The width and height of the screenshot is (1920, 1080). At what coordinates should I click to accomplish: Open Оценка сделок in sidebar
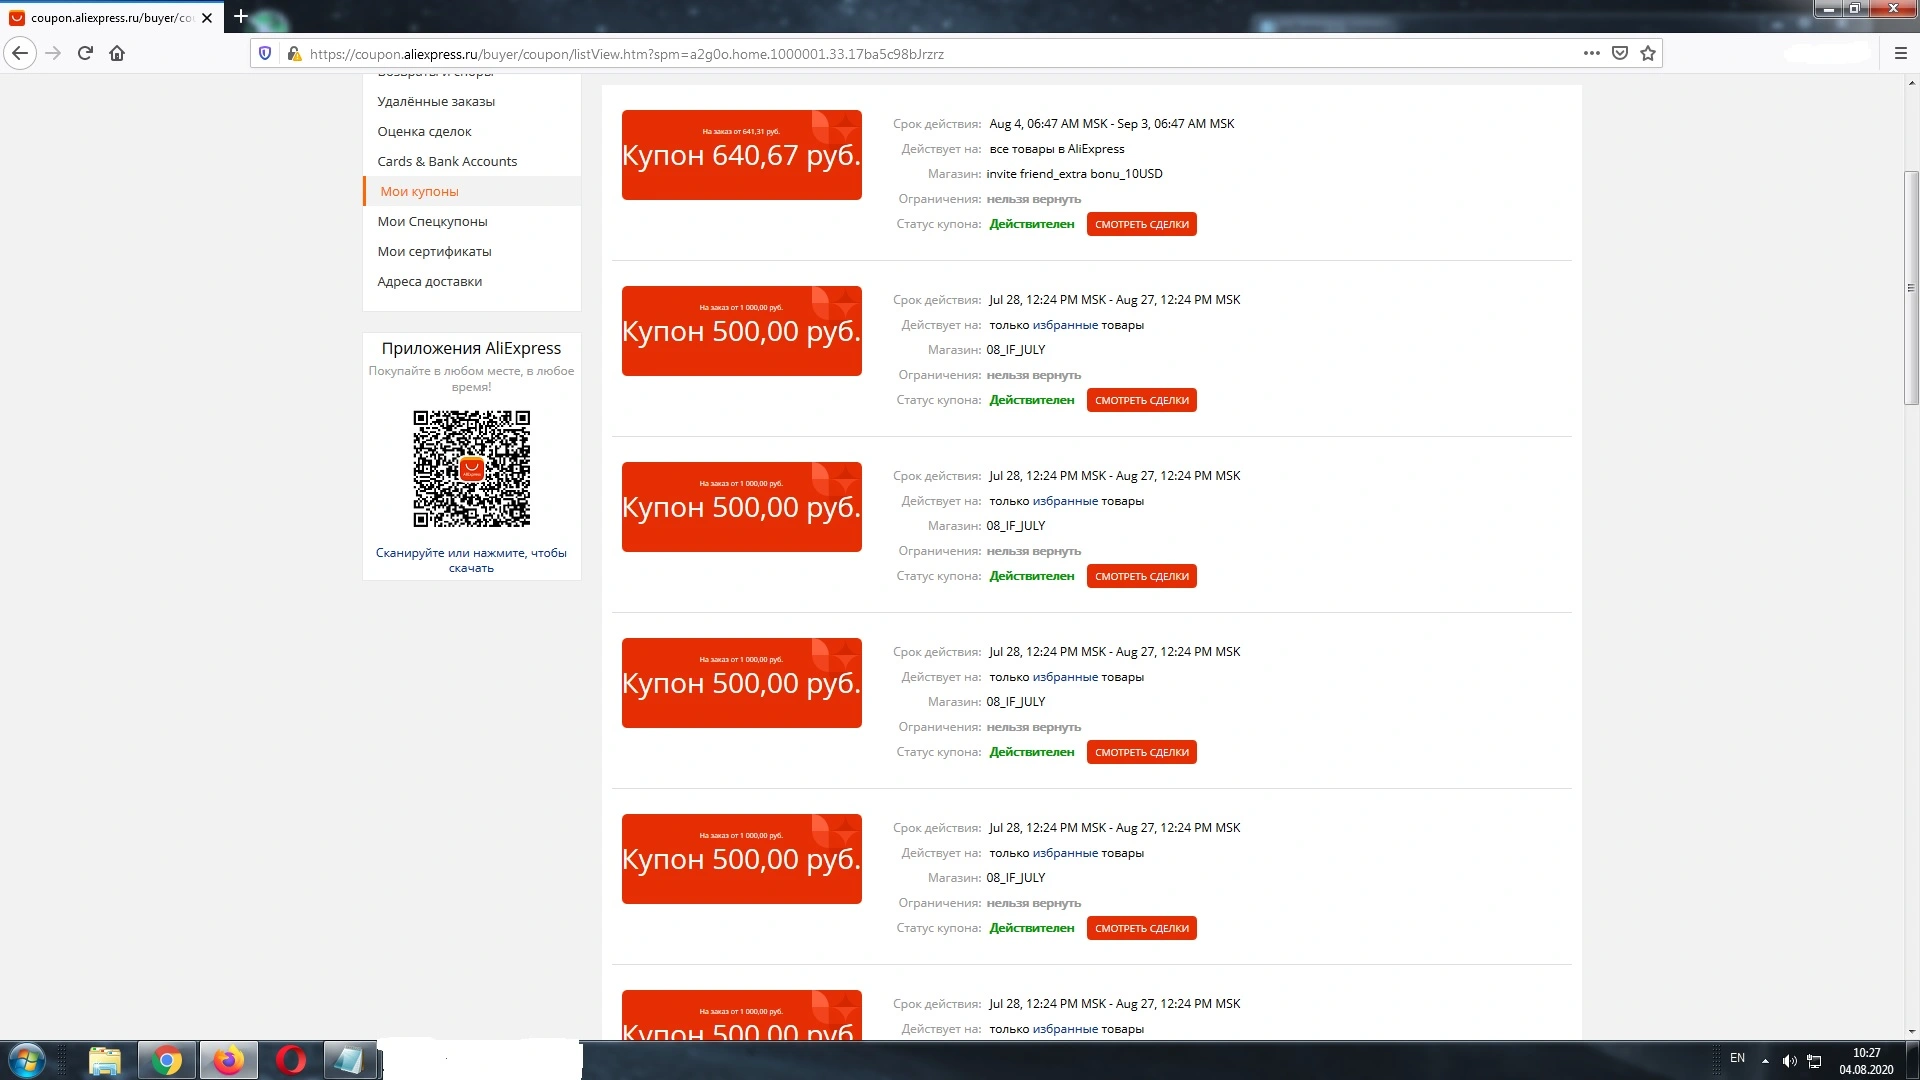424,131
